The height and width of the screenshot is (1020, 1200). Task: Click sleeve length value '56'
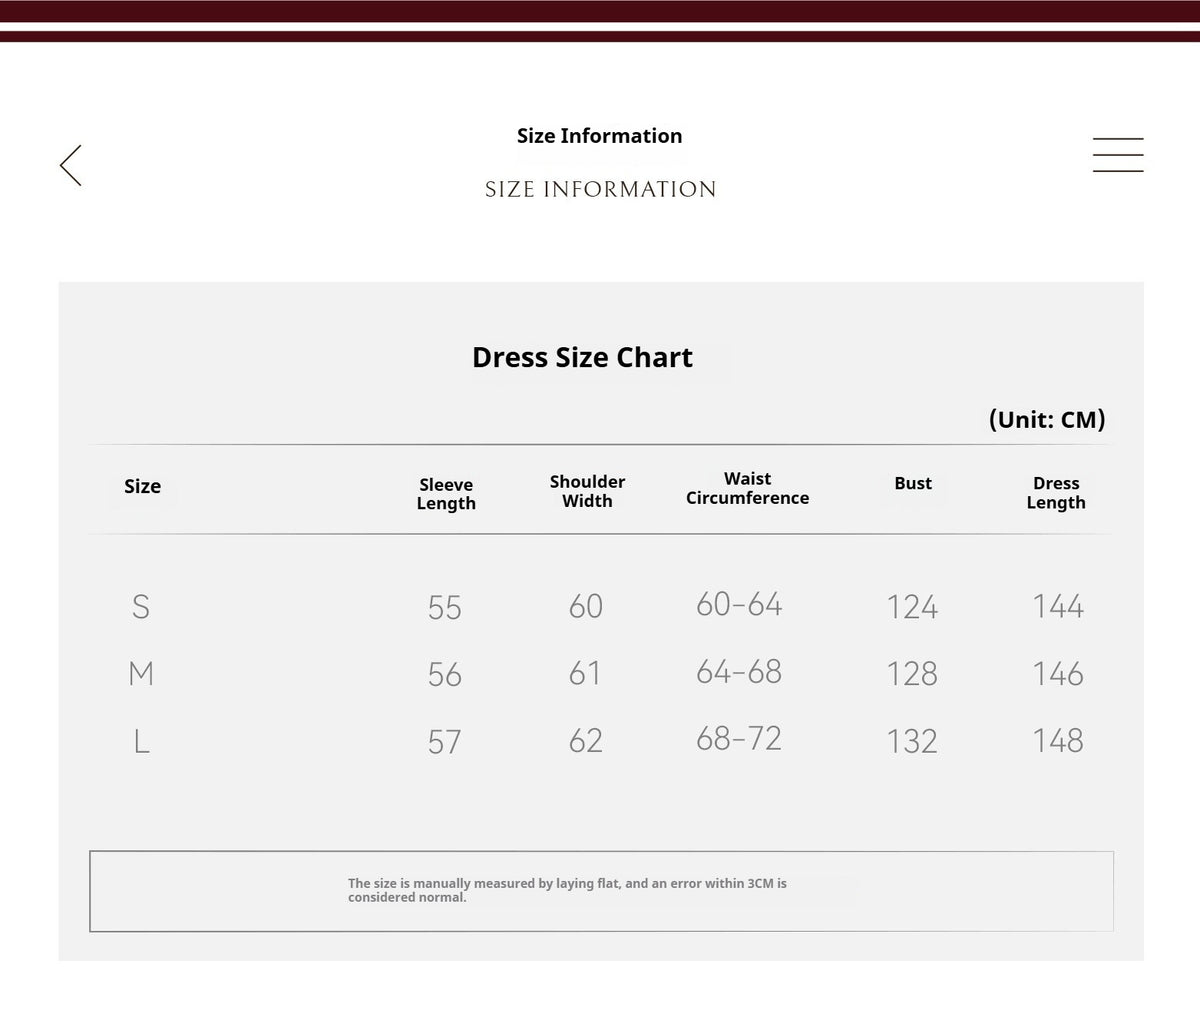coord(445,674)
